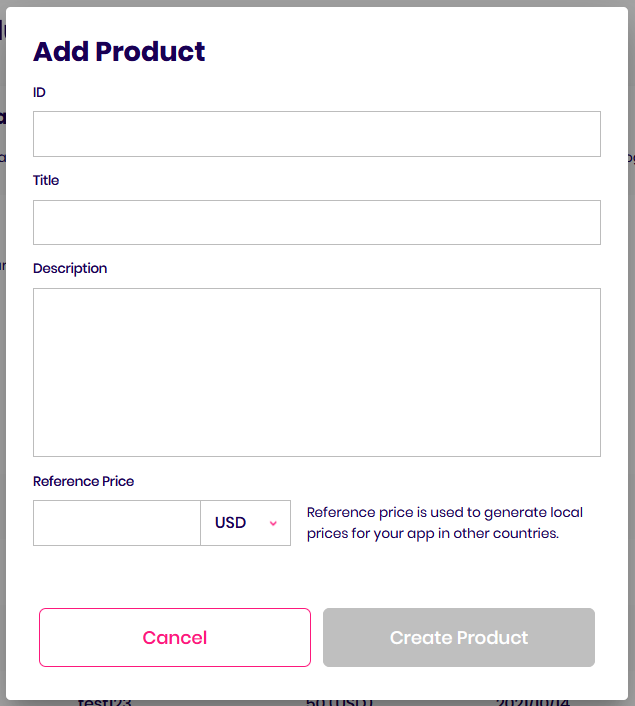The image size is (635, 706).
Task: Click the pink chevron in currency selector
Action: [273, 524]
